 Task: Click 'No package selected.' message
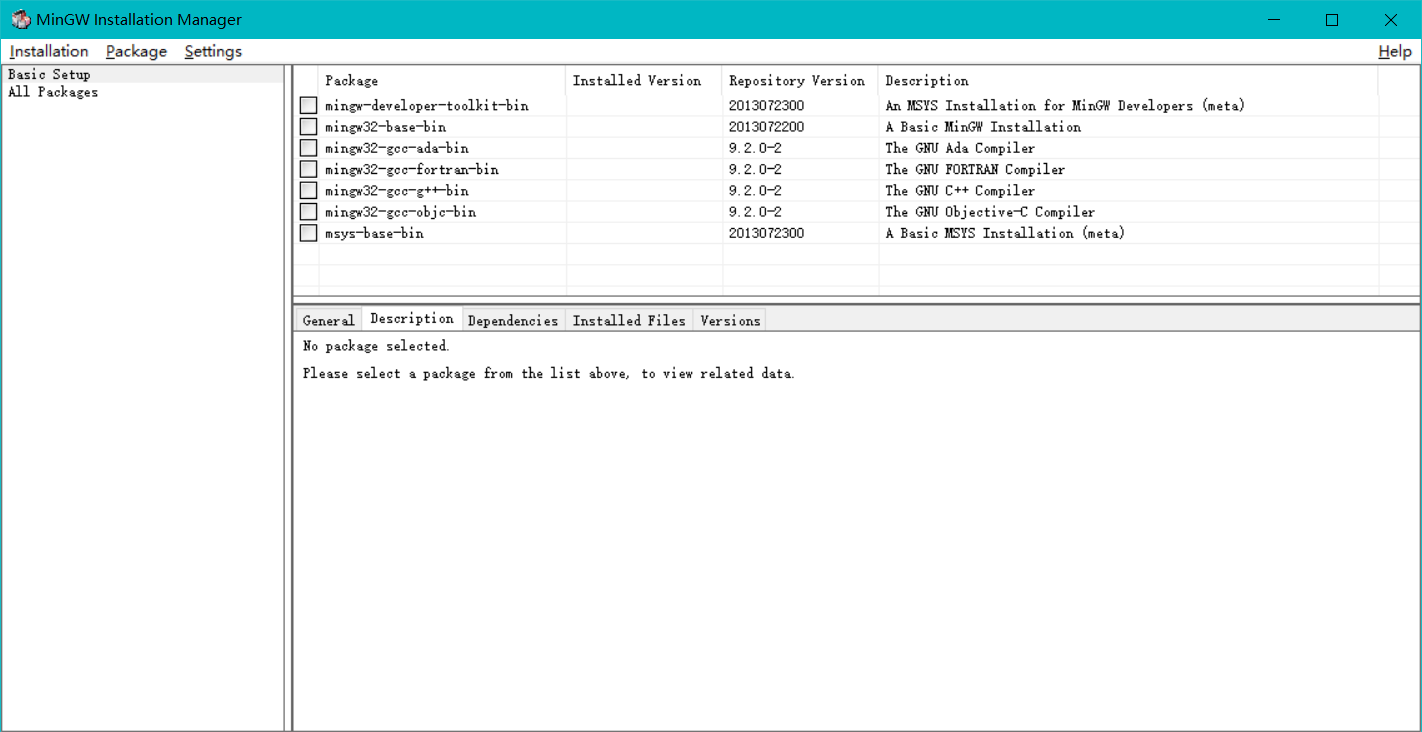376,346
